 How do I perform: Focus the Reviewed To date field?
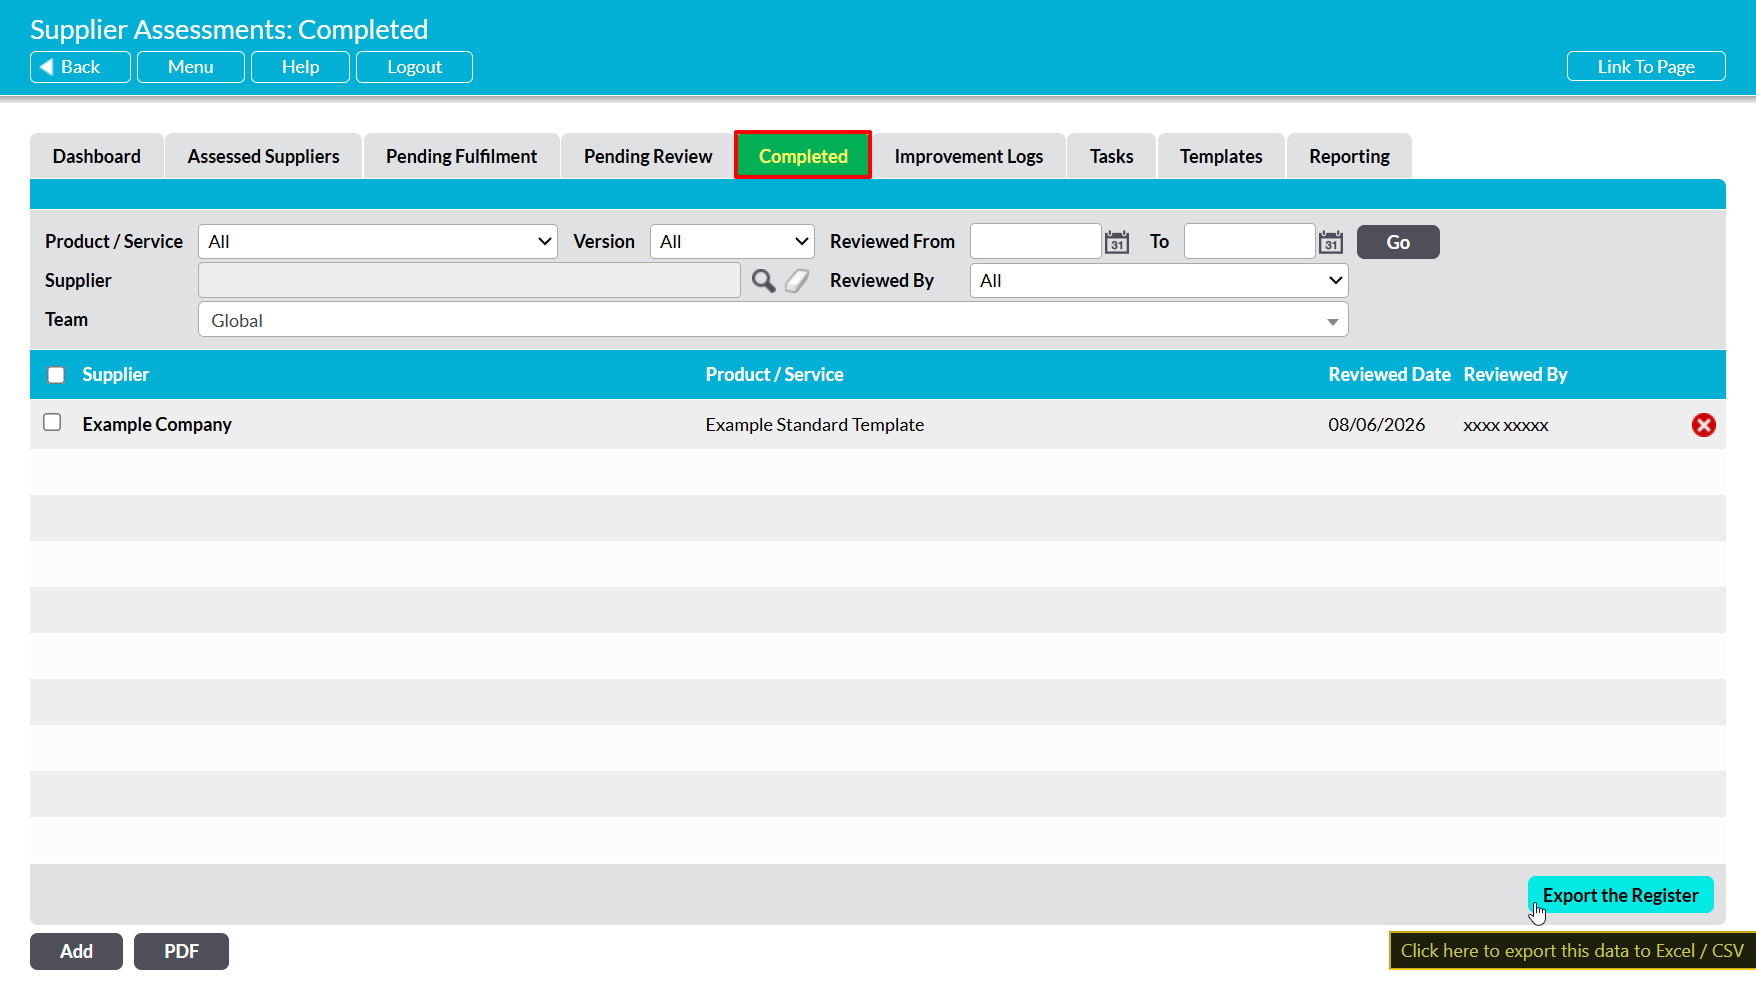1250,242
